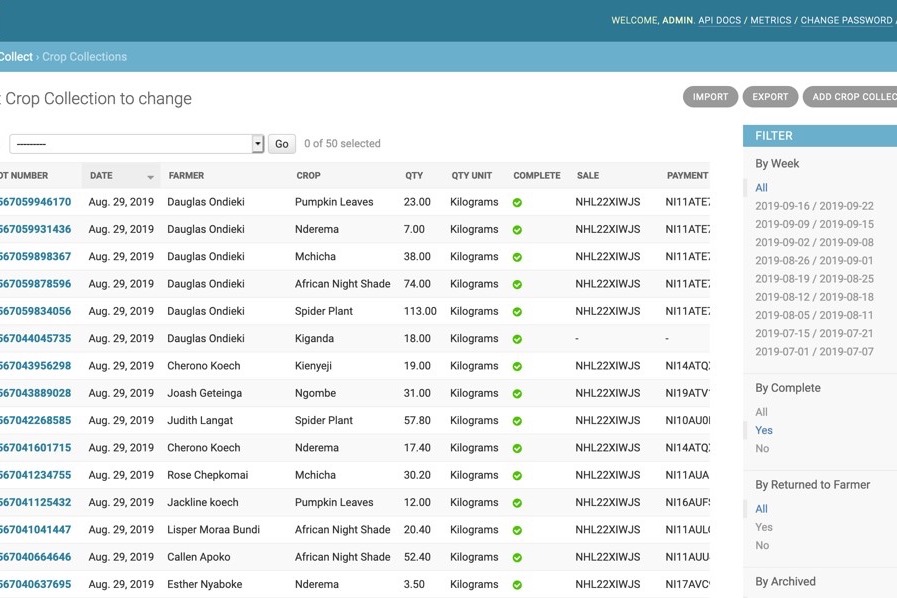Click the complete checkmark icon for Ngombe row
The image size is (897, 598).
[x=517, y=394]
